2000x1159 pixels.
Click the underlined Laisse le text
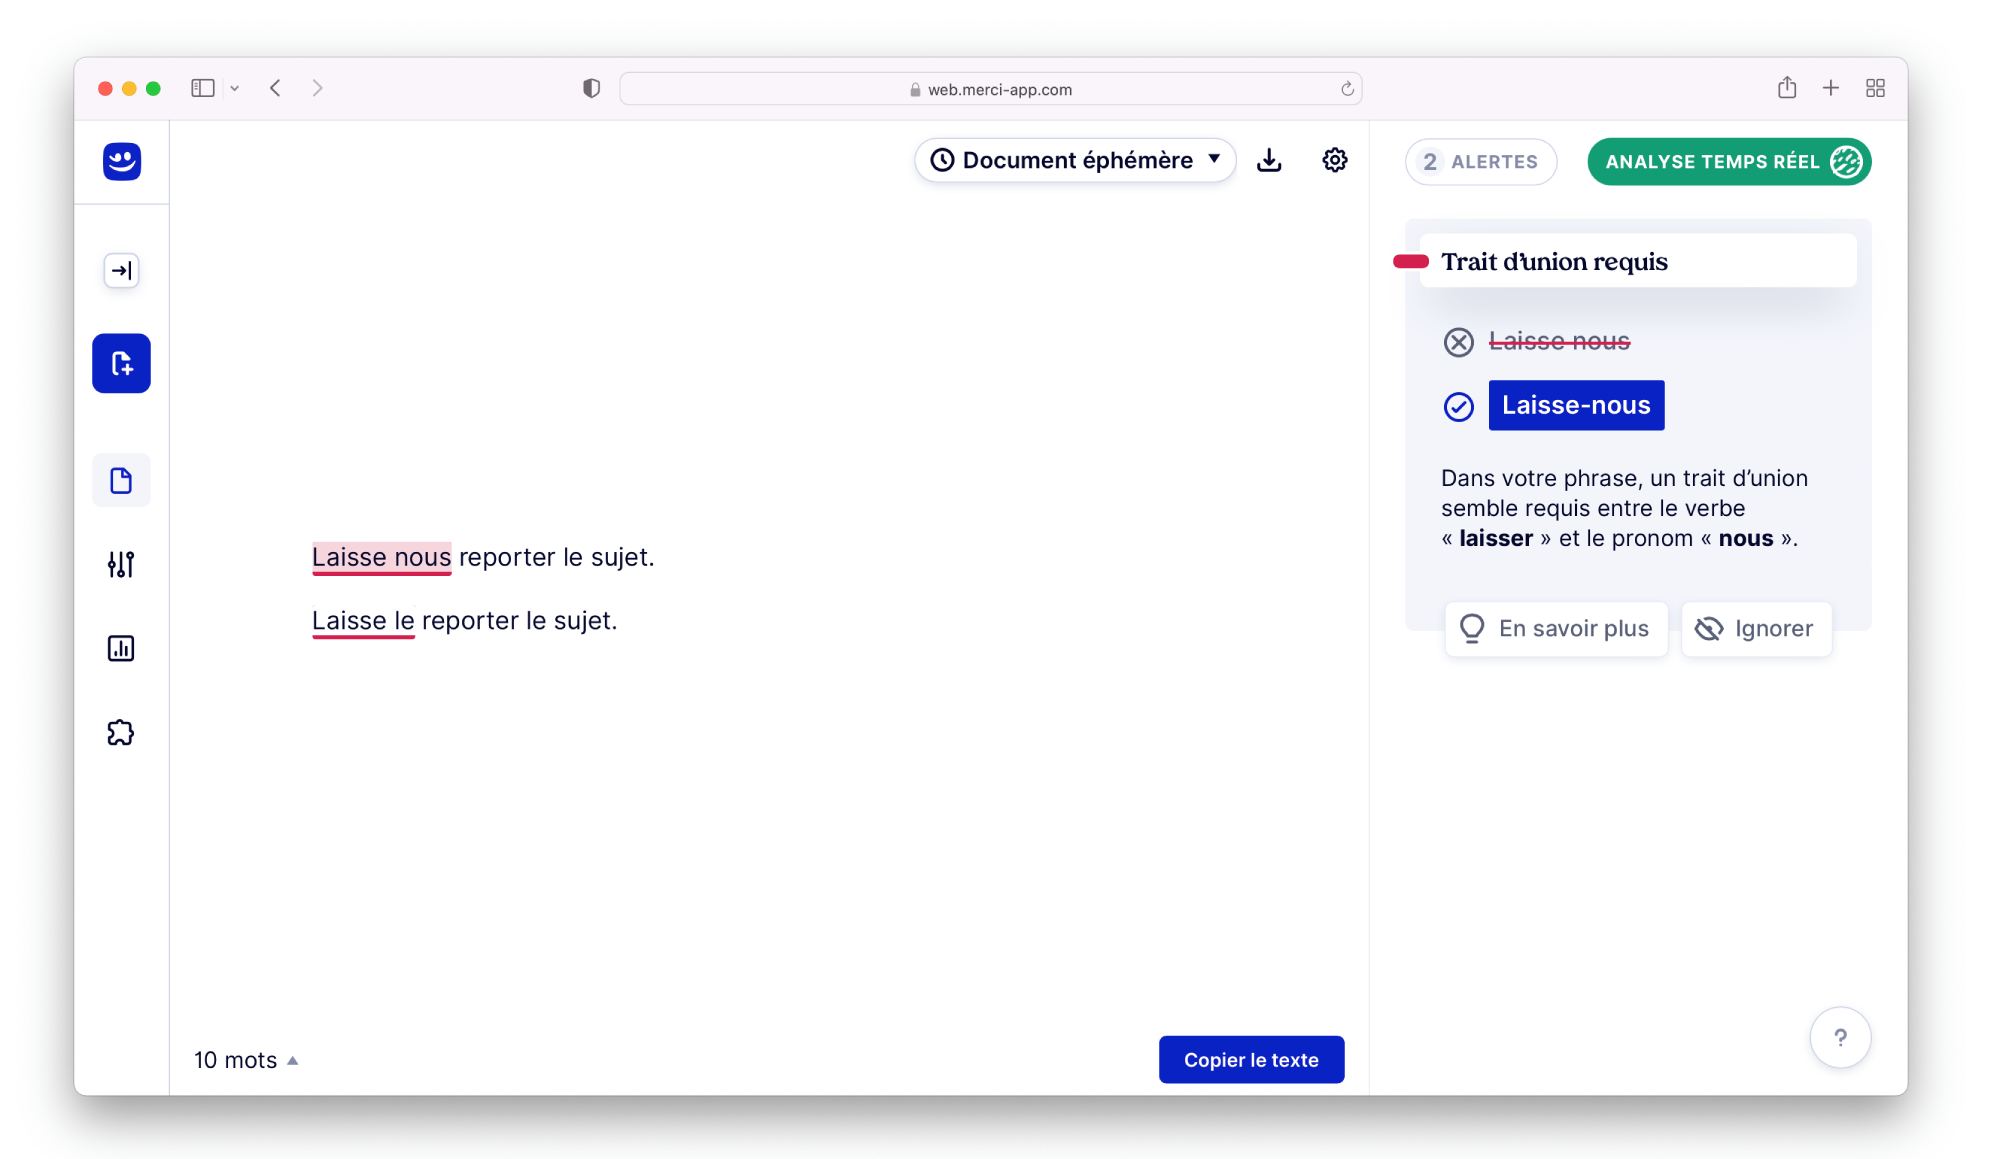tap(363, 621)
